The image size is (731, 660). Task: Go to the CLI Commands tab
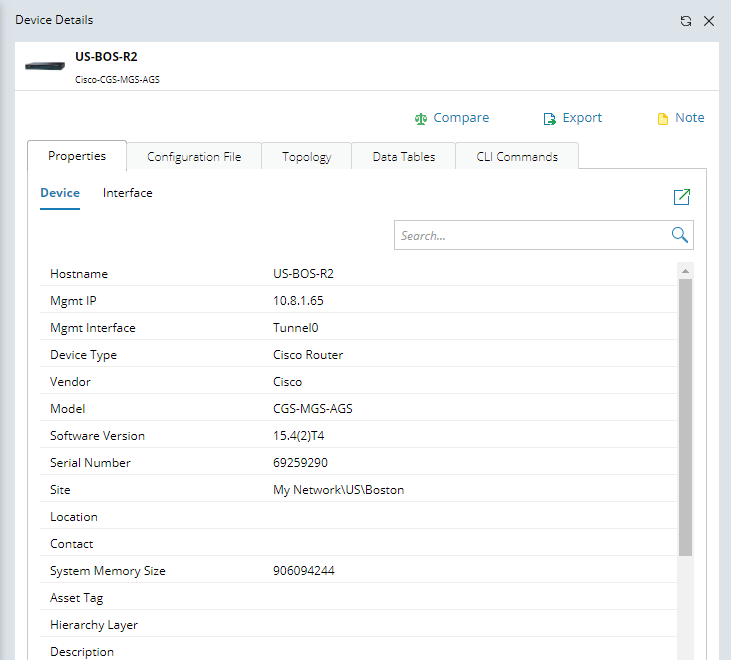pyautogui.click(x=517, y=157)
